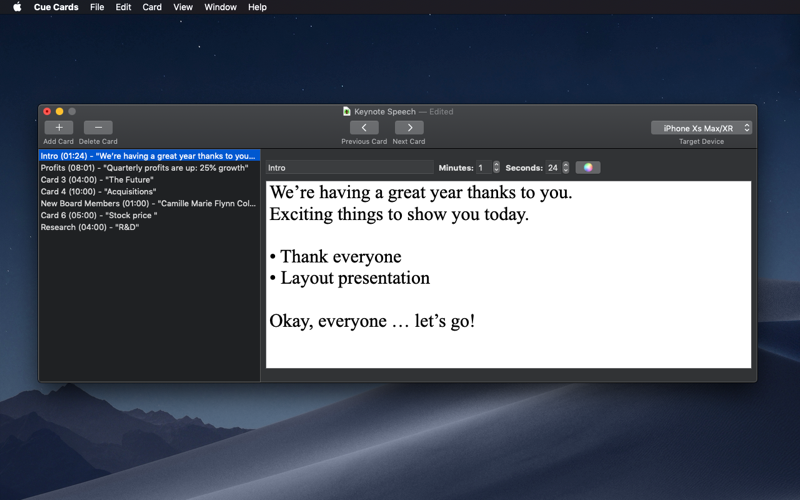
Task: Open the Help menu
Action: point(257,7)
